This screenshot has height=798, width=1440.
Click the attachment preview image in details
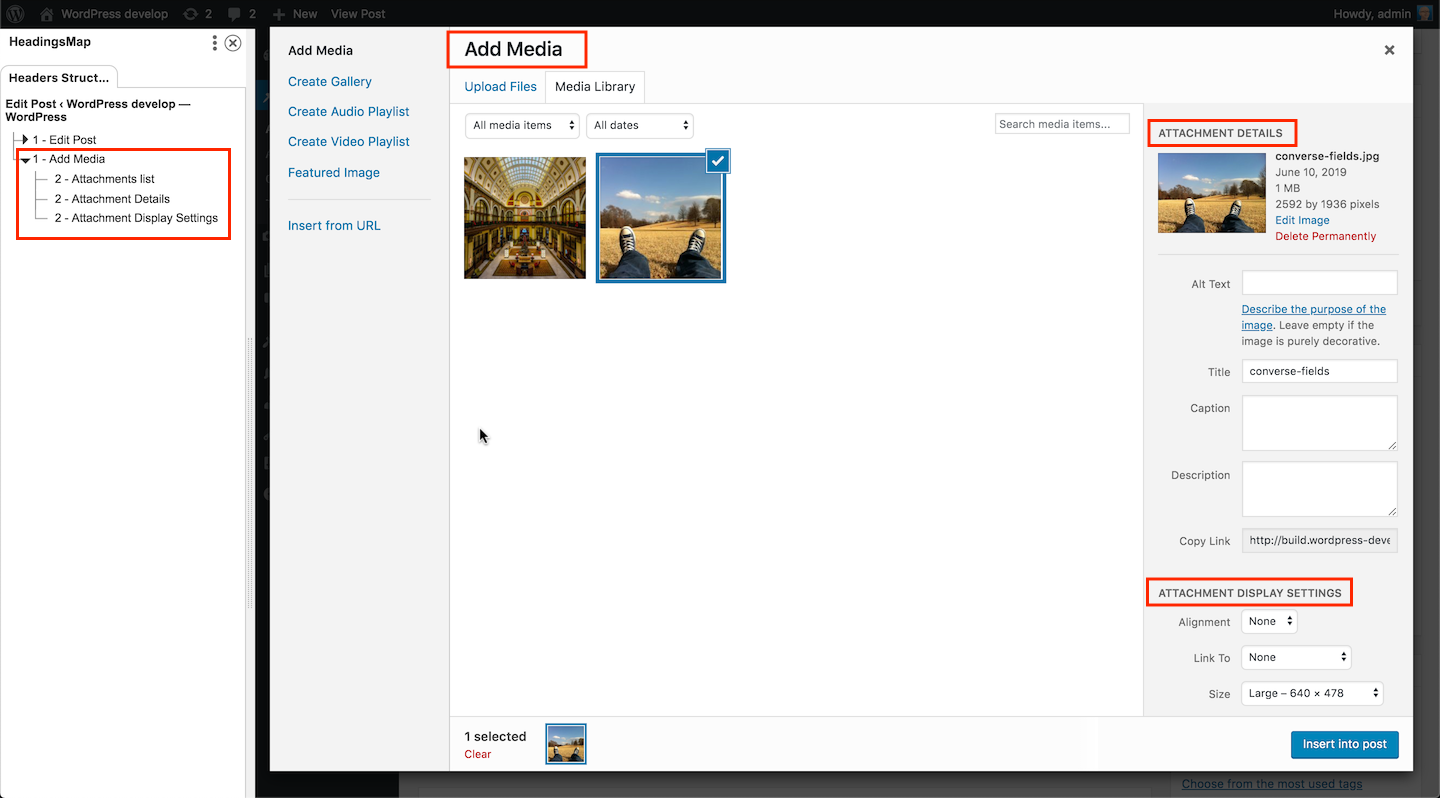[1212, 192]
